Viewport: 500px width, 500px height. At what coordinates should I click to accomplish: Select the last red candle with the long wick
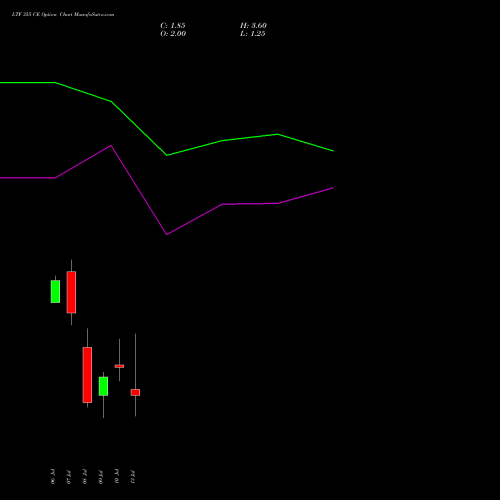pos(135,392)
